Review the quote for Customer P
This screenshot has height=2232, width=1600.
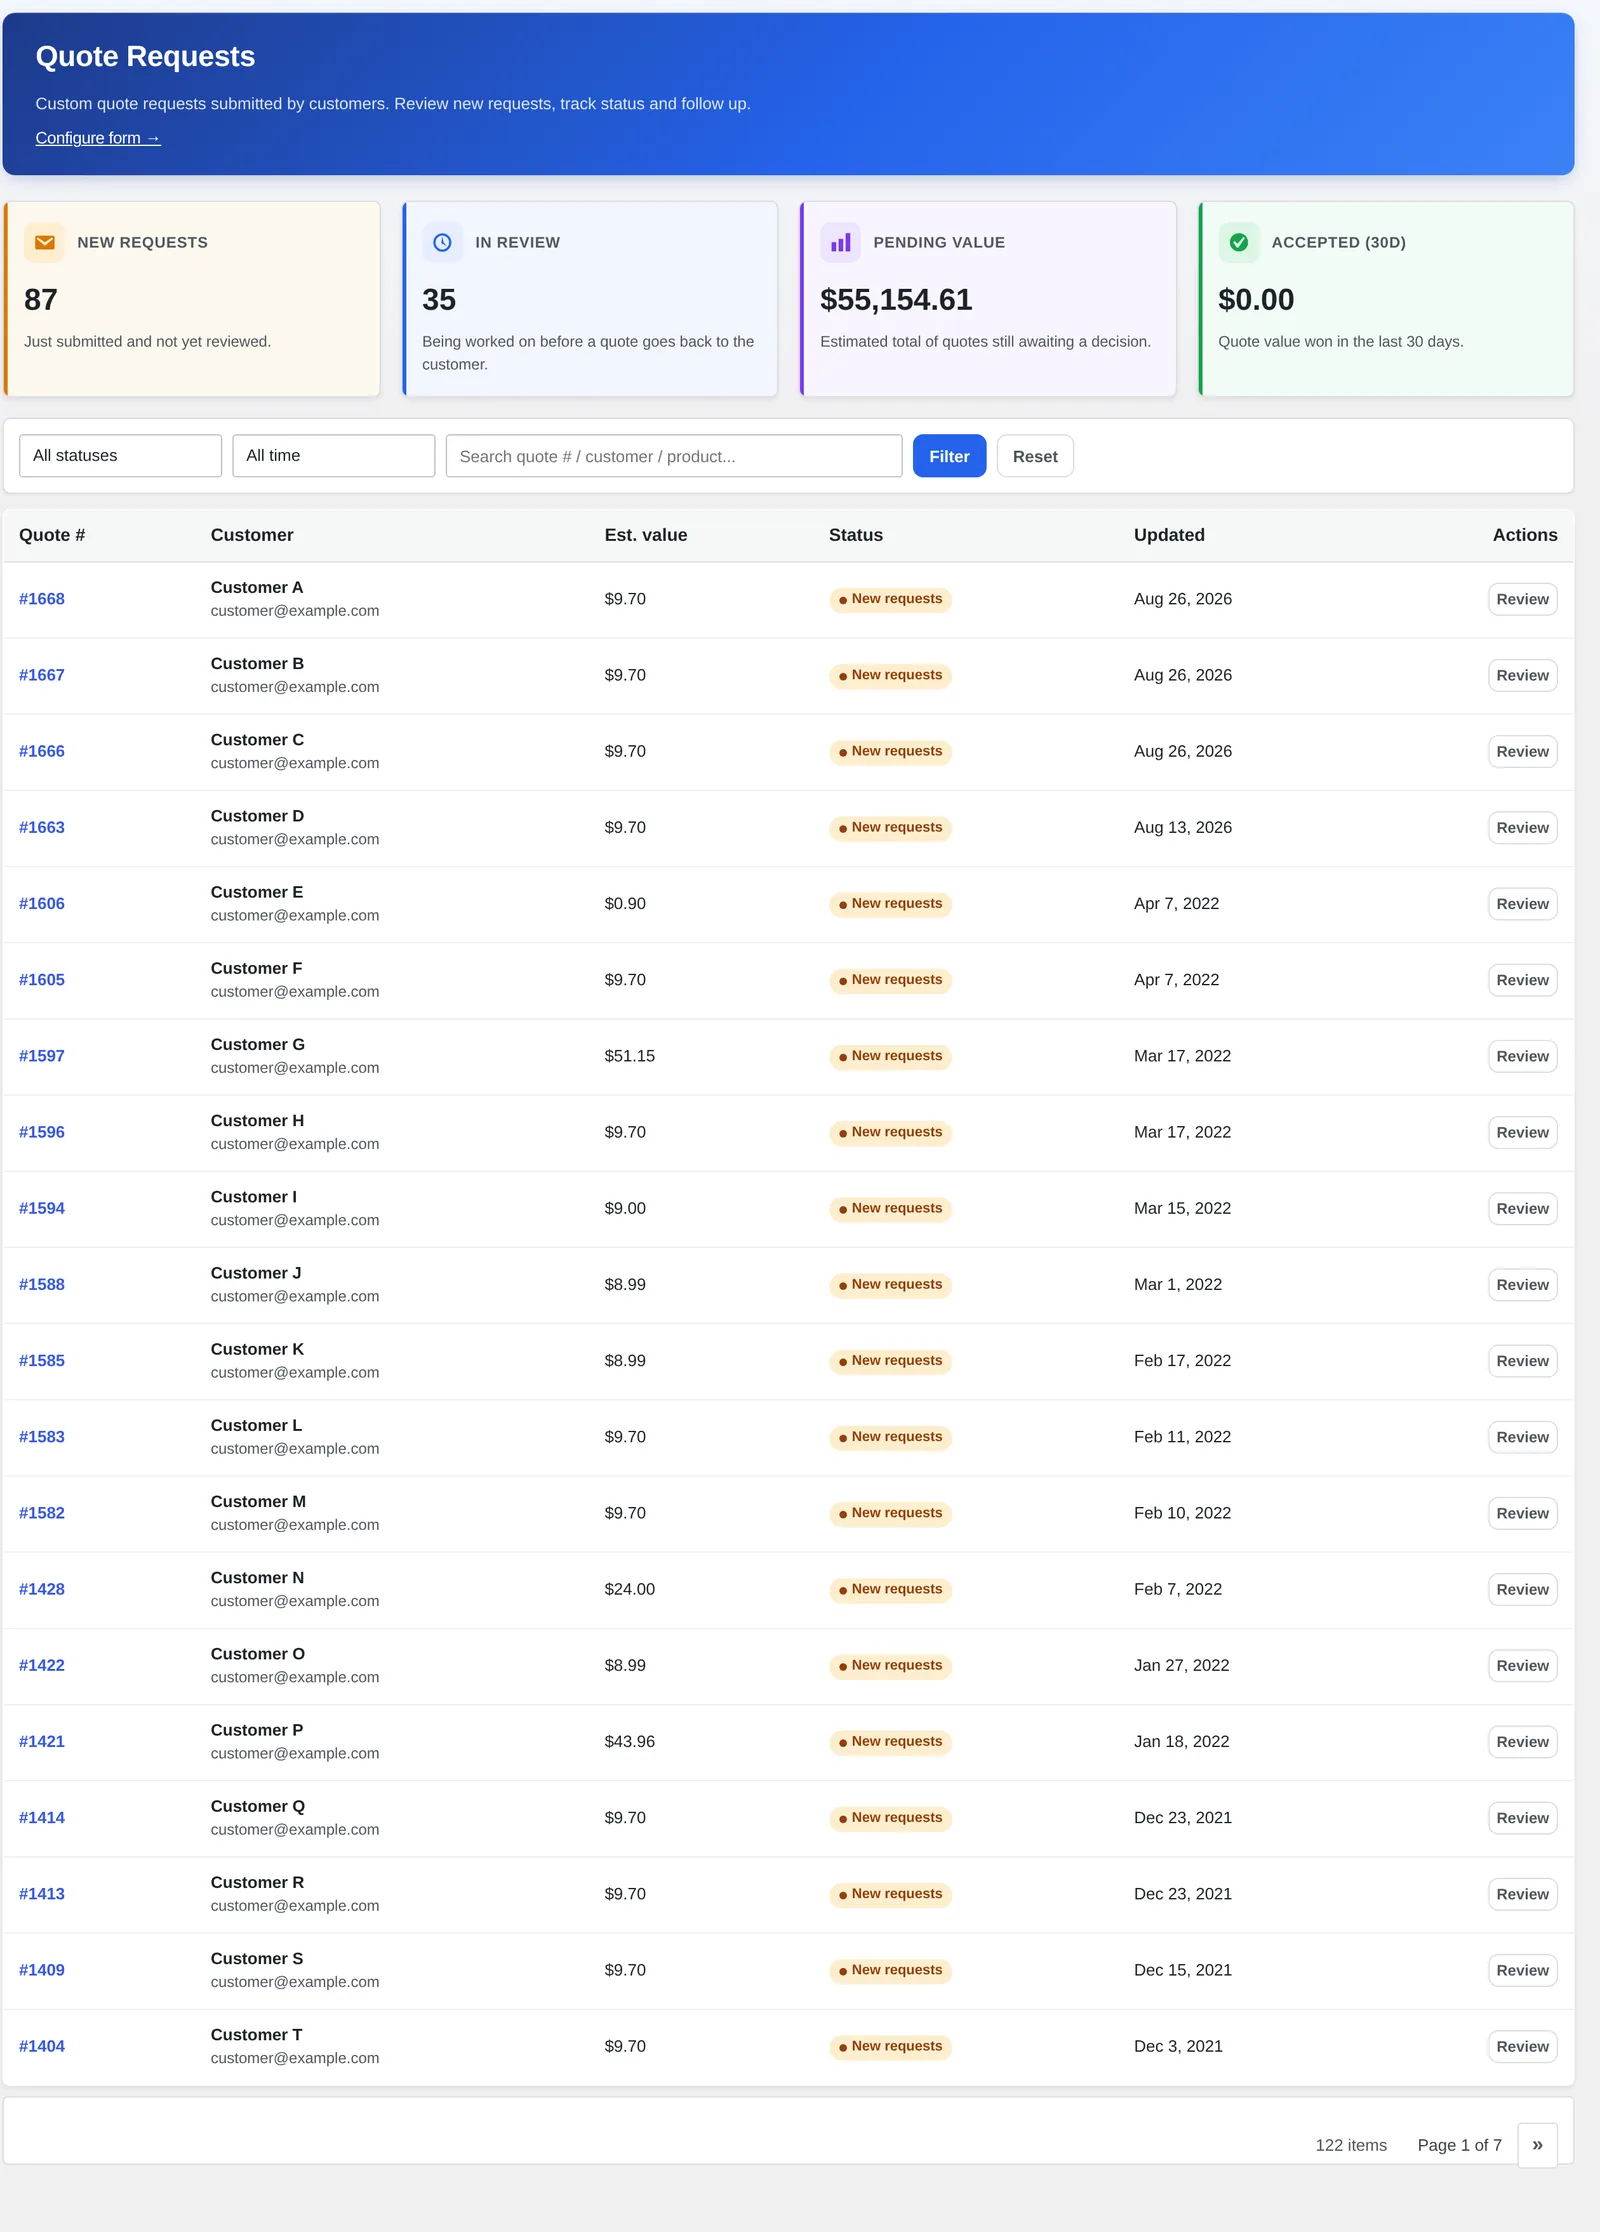[x=1522, y=1741]
